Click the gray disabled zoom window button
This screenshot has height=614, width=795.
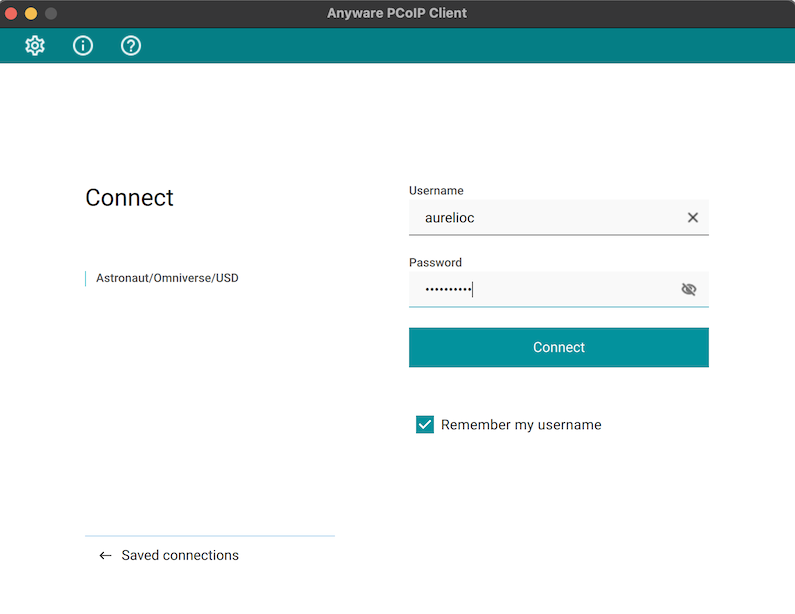[51, 13]
